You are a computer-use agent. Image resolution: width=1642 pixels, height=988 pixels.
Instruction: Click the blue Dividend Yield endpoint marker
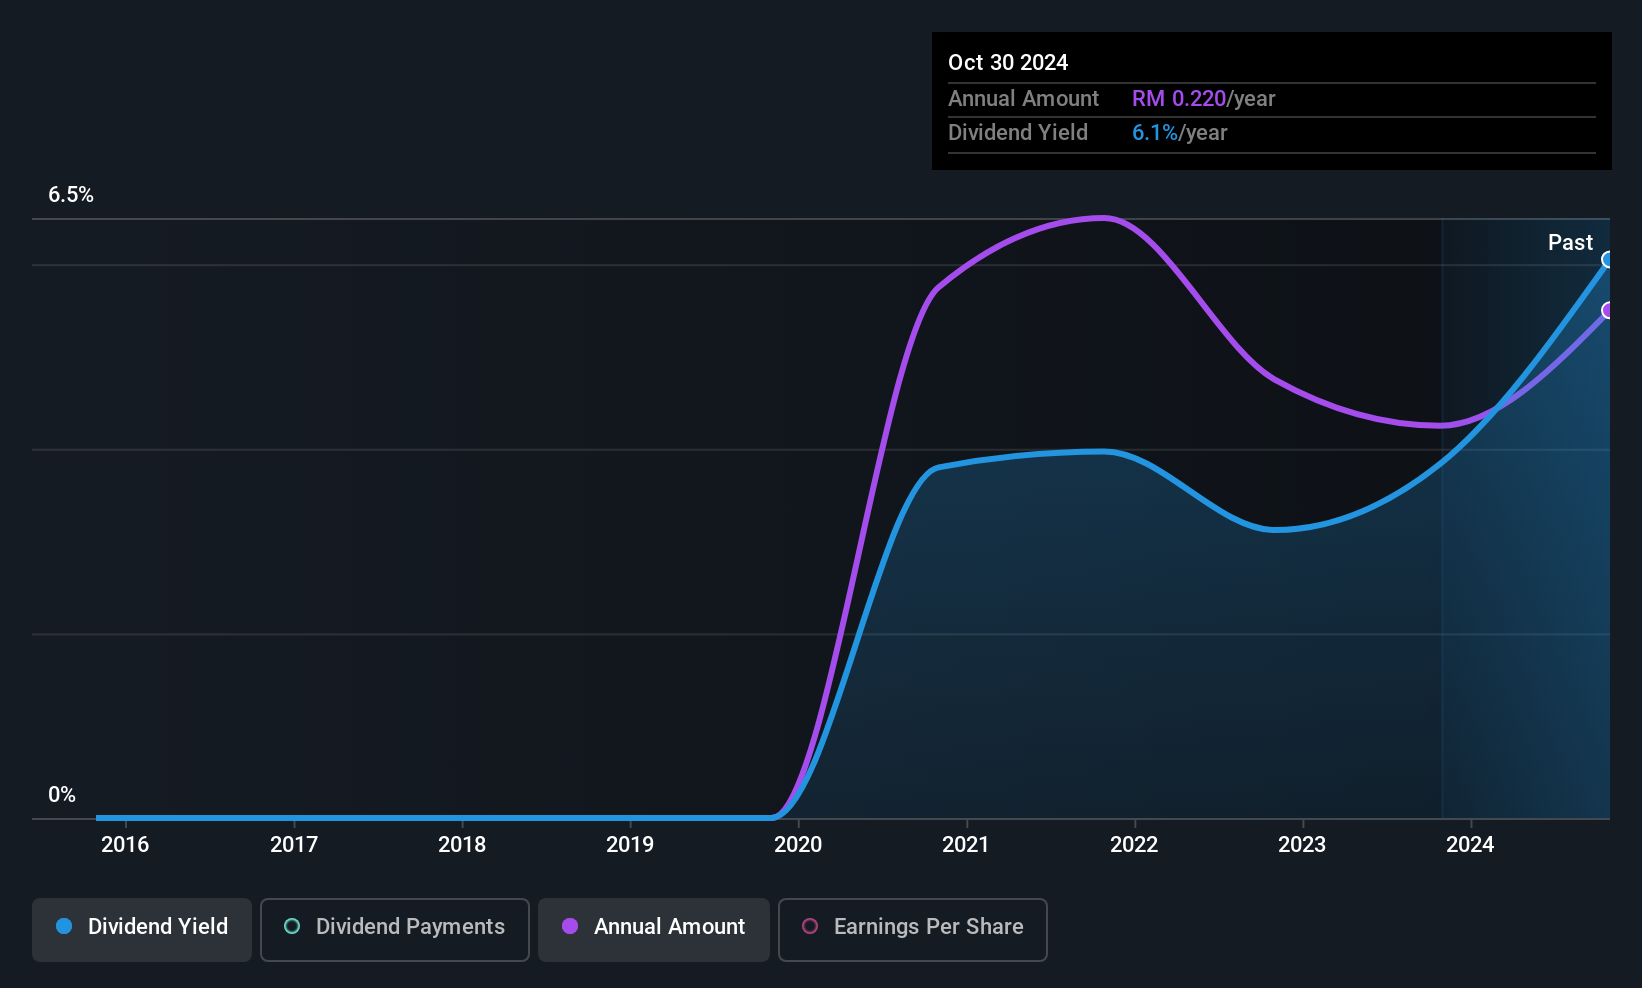tap(1608, 260)
